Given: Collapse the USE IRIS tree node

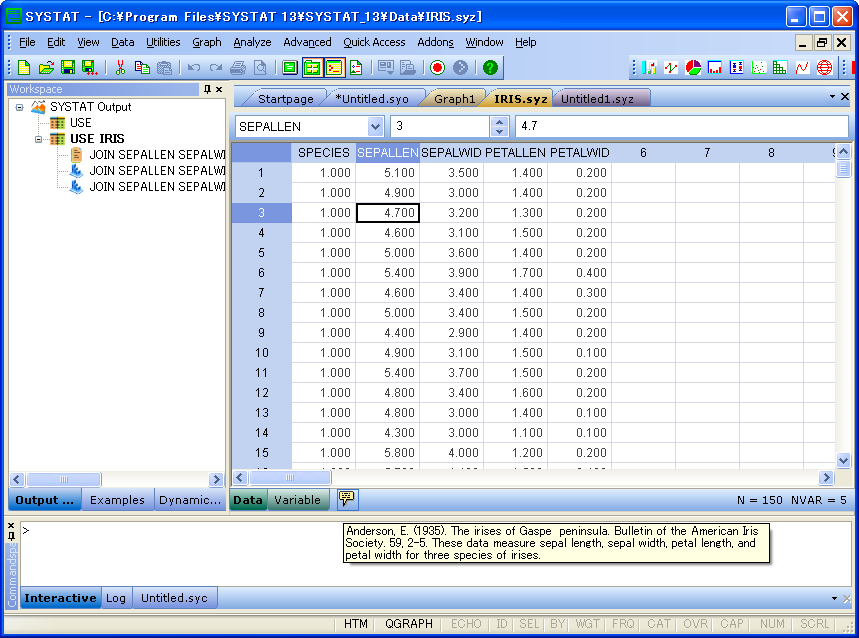Looking at the screenshot, I should (38, 139).
